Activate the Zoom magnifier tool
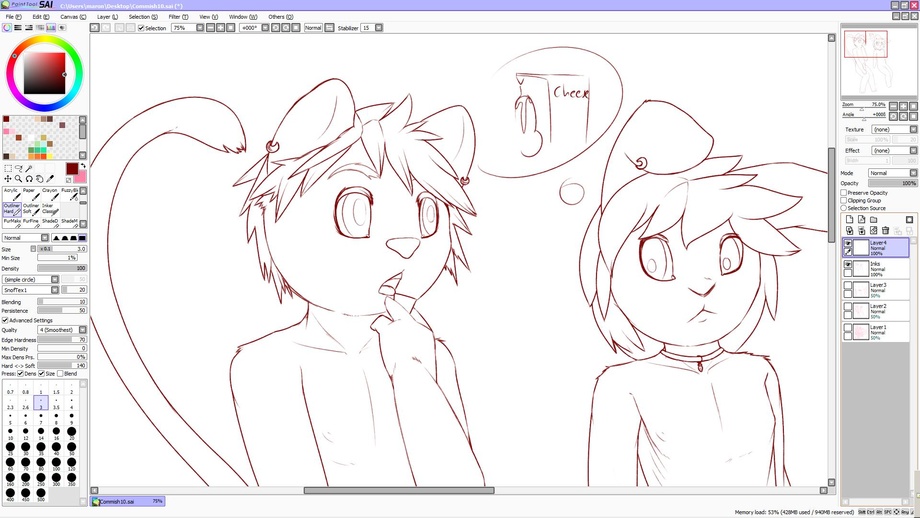The image size is (920, 518). coord(18,179)
